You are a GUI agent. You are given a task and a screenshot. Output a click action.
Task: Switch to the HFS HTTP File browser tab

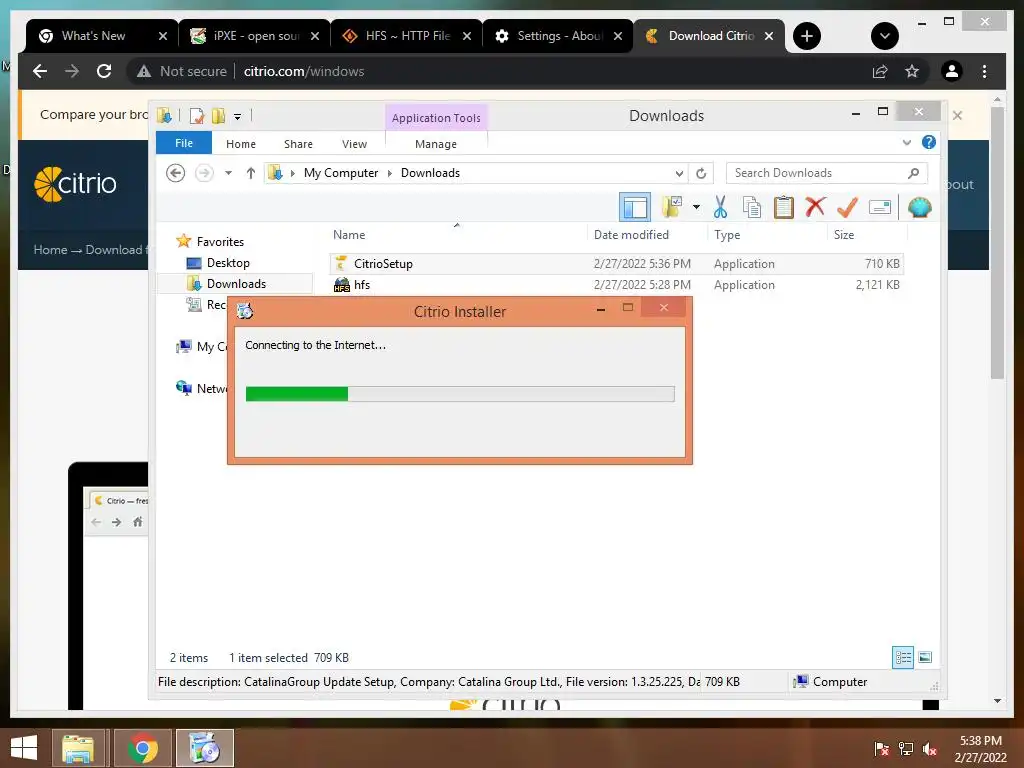pos(406,36)
